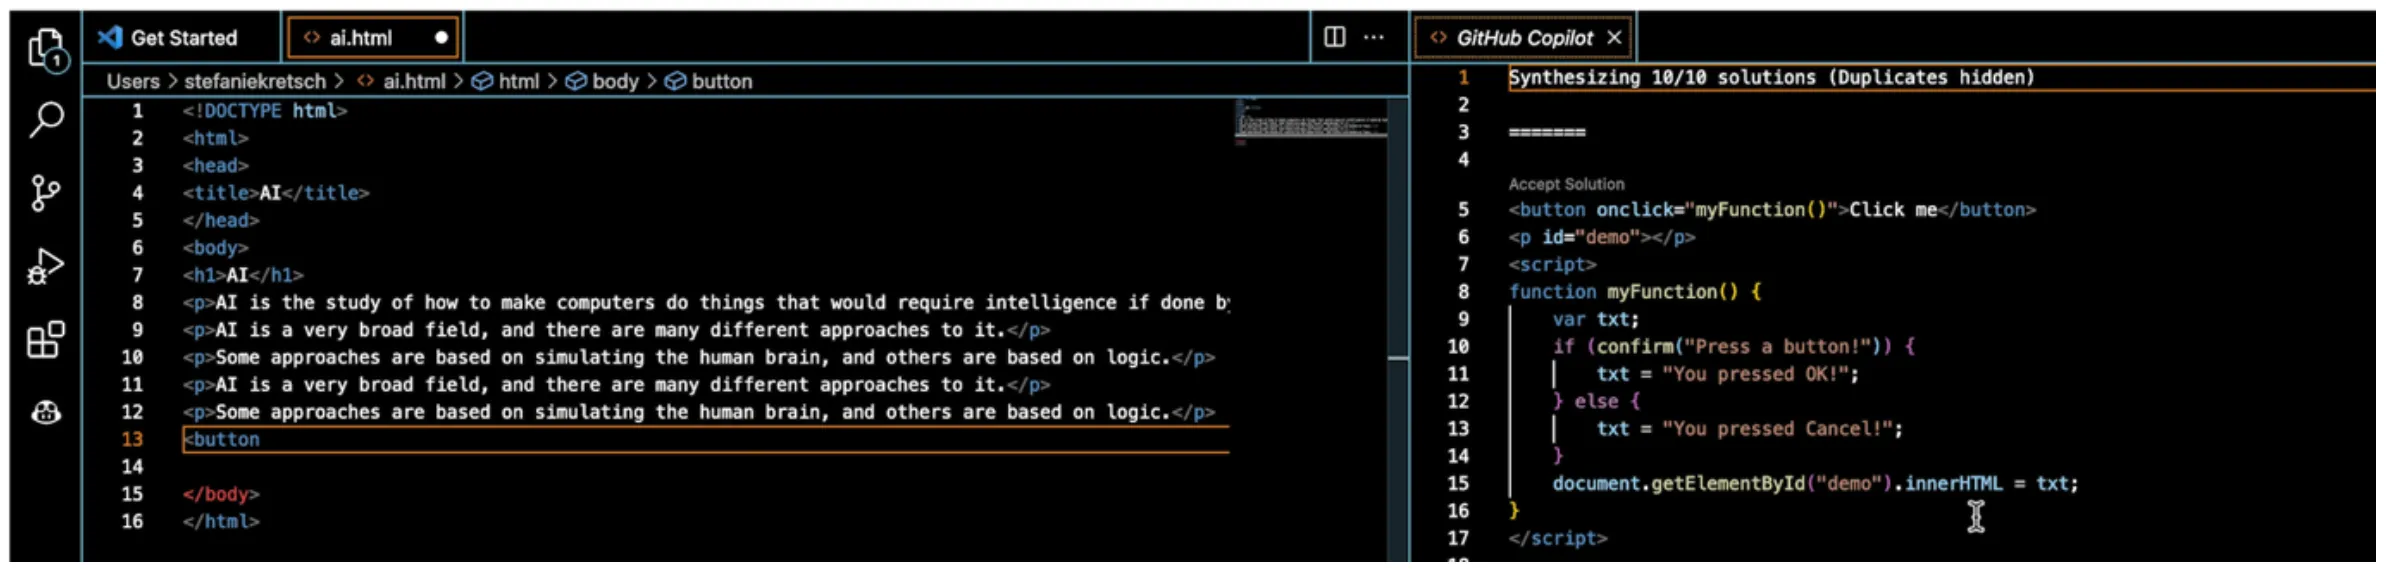This screenshot has width=2386, height=572.
Task: Click the ======= separator line
Action: click(1546, 132)
